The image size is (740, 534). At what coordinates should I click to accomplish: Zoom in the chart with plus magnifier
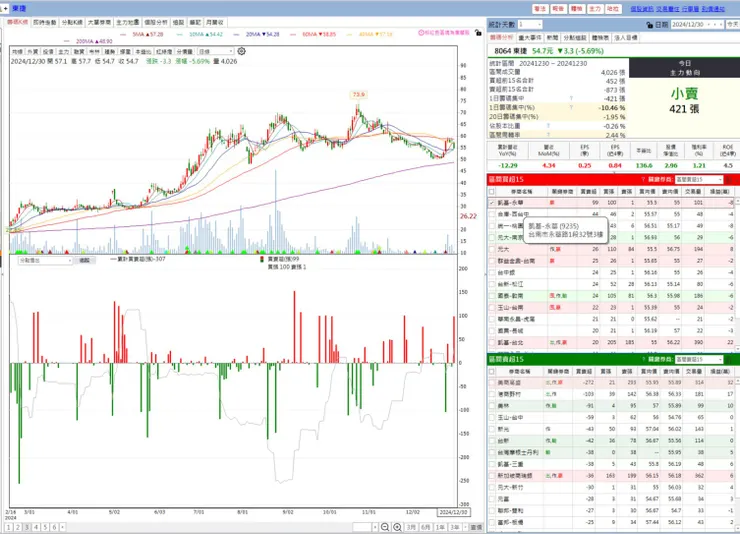coord(397,527)
